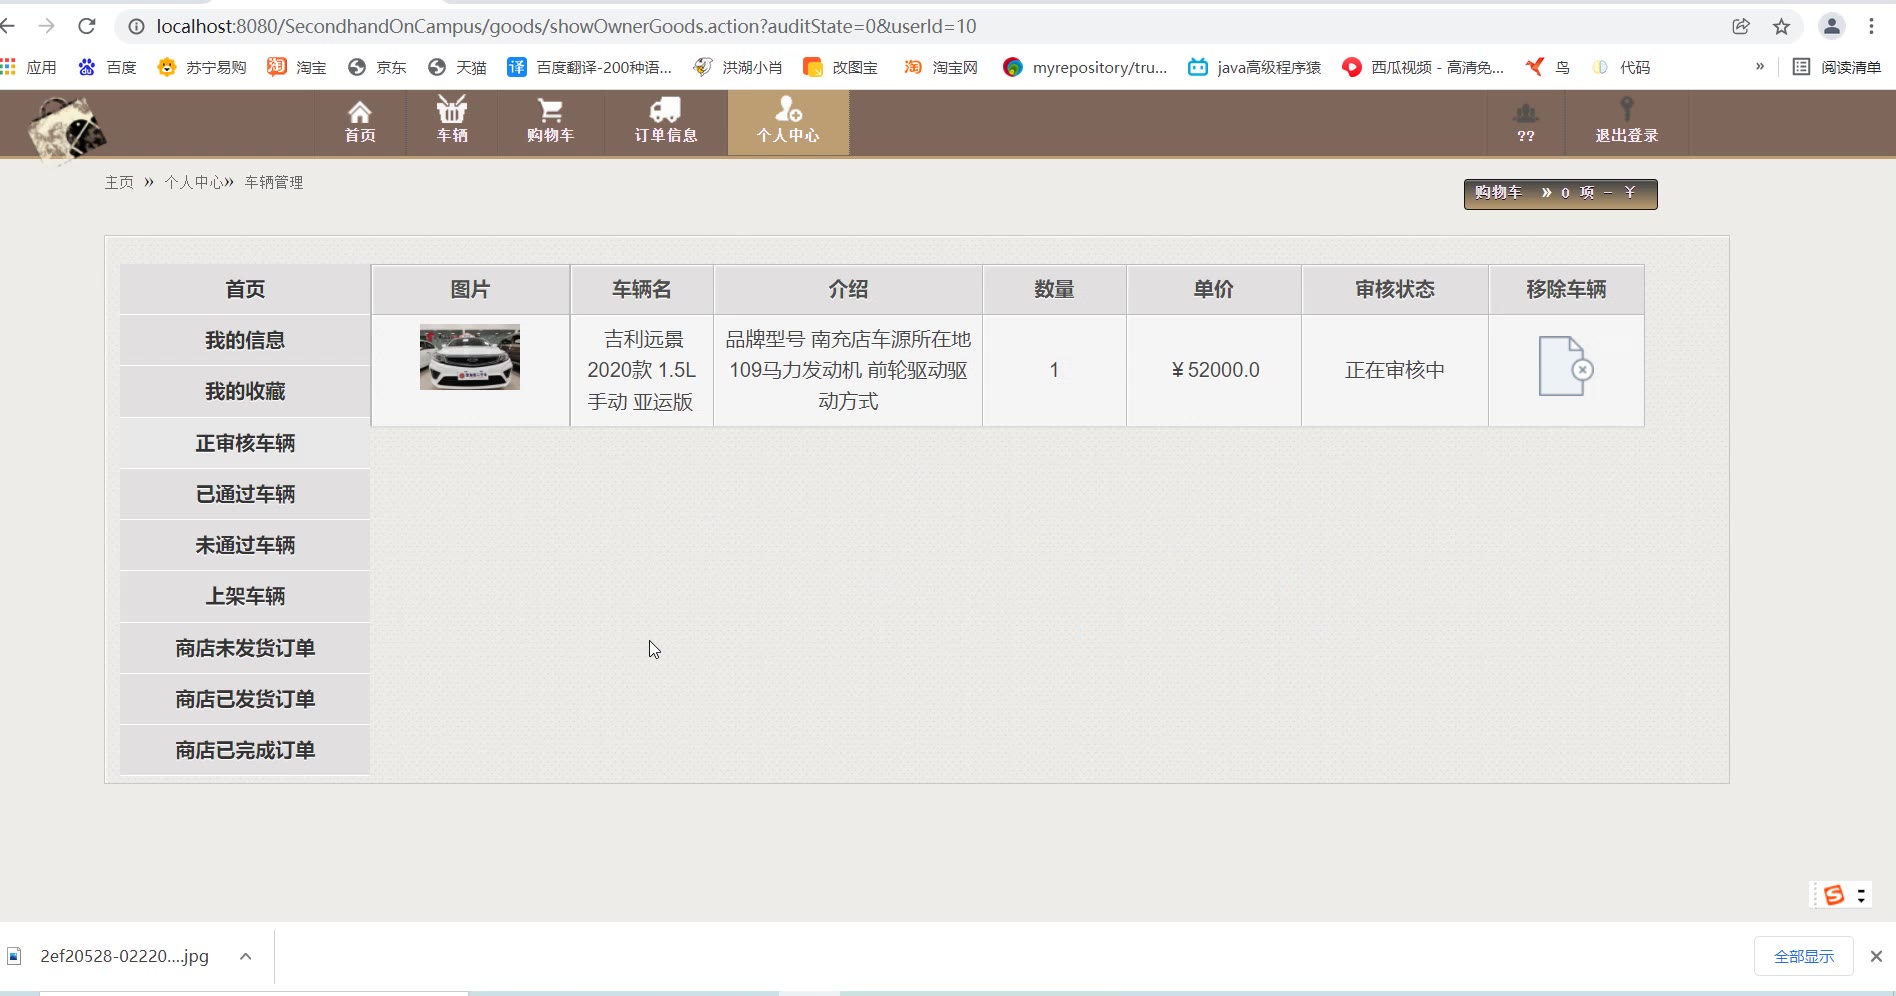Open order info truck icon
Image resolution: width=1896 pixels, height=996 pixels.
click(665, 110)
